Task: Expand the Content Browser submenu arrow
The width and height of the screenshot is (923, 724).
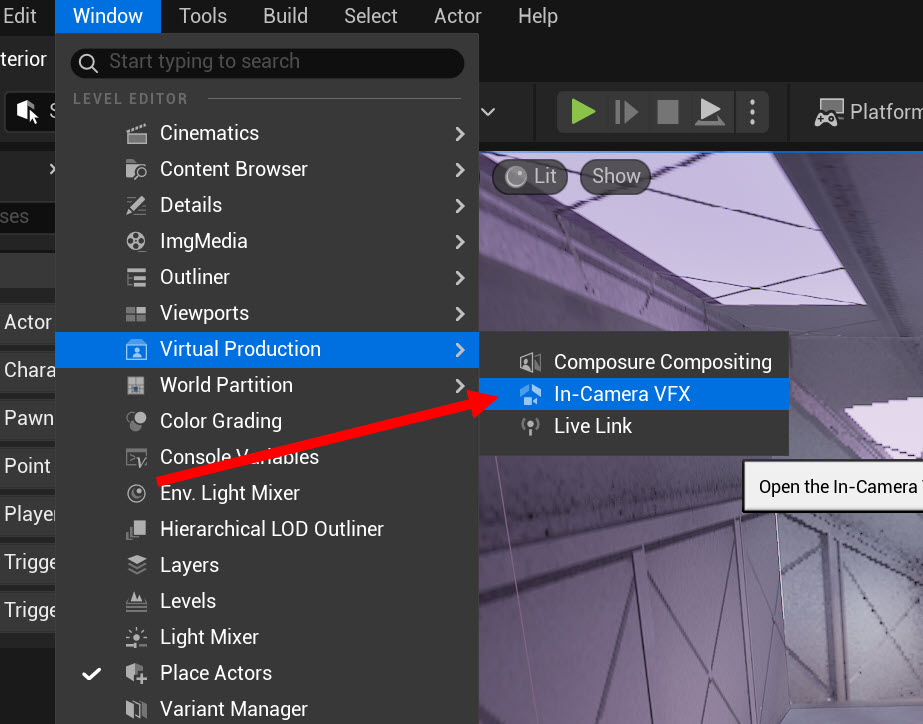Action: (460, 170)
